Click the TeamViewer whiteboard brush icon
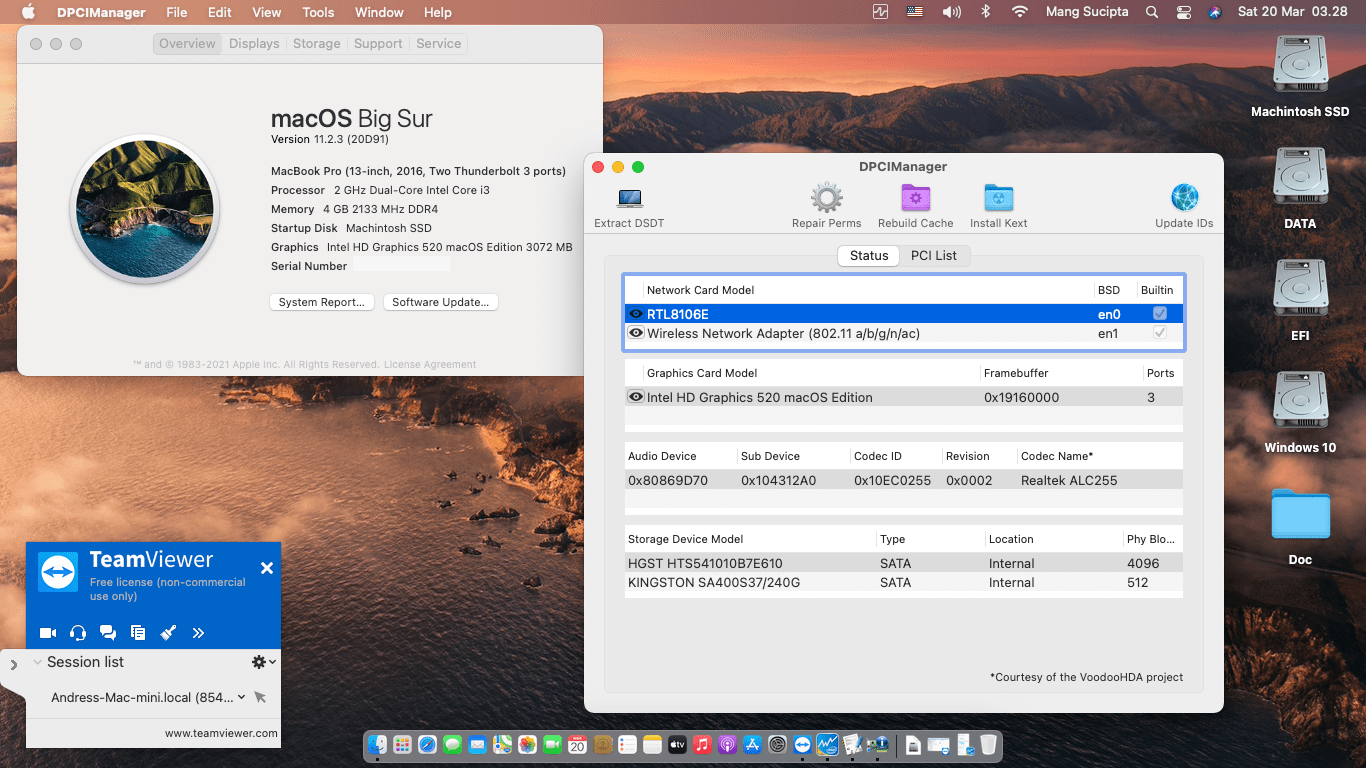The width and height of the screenshot is (1366, 768). [168, 633]
